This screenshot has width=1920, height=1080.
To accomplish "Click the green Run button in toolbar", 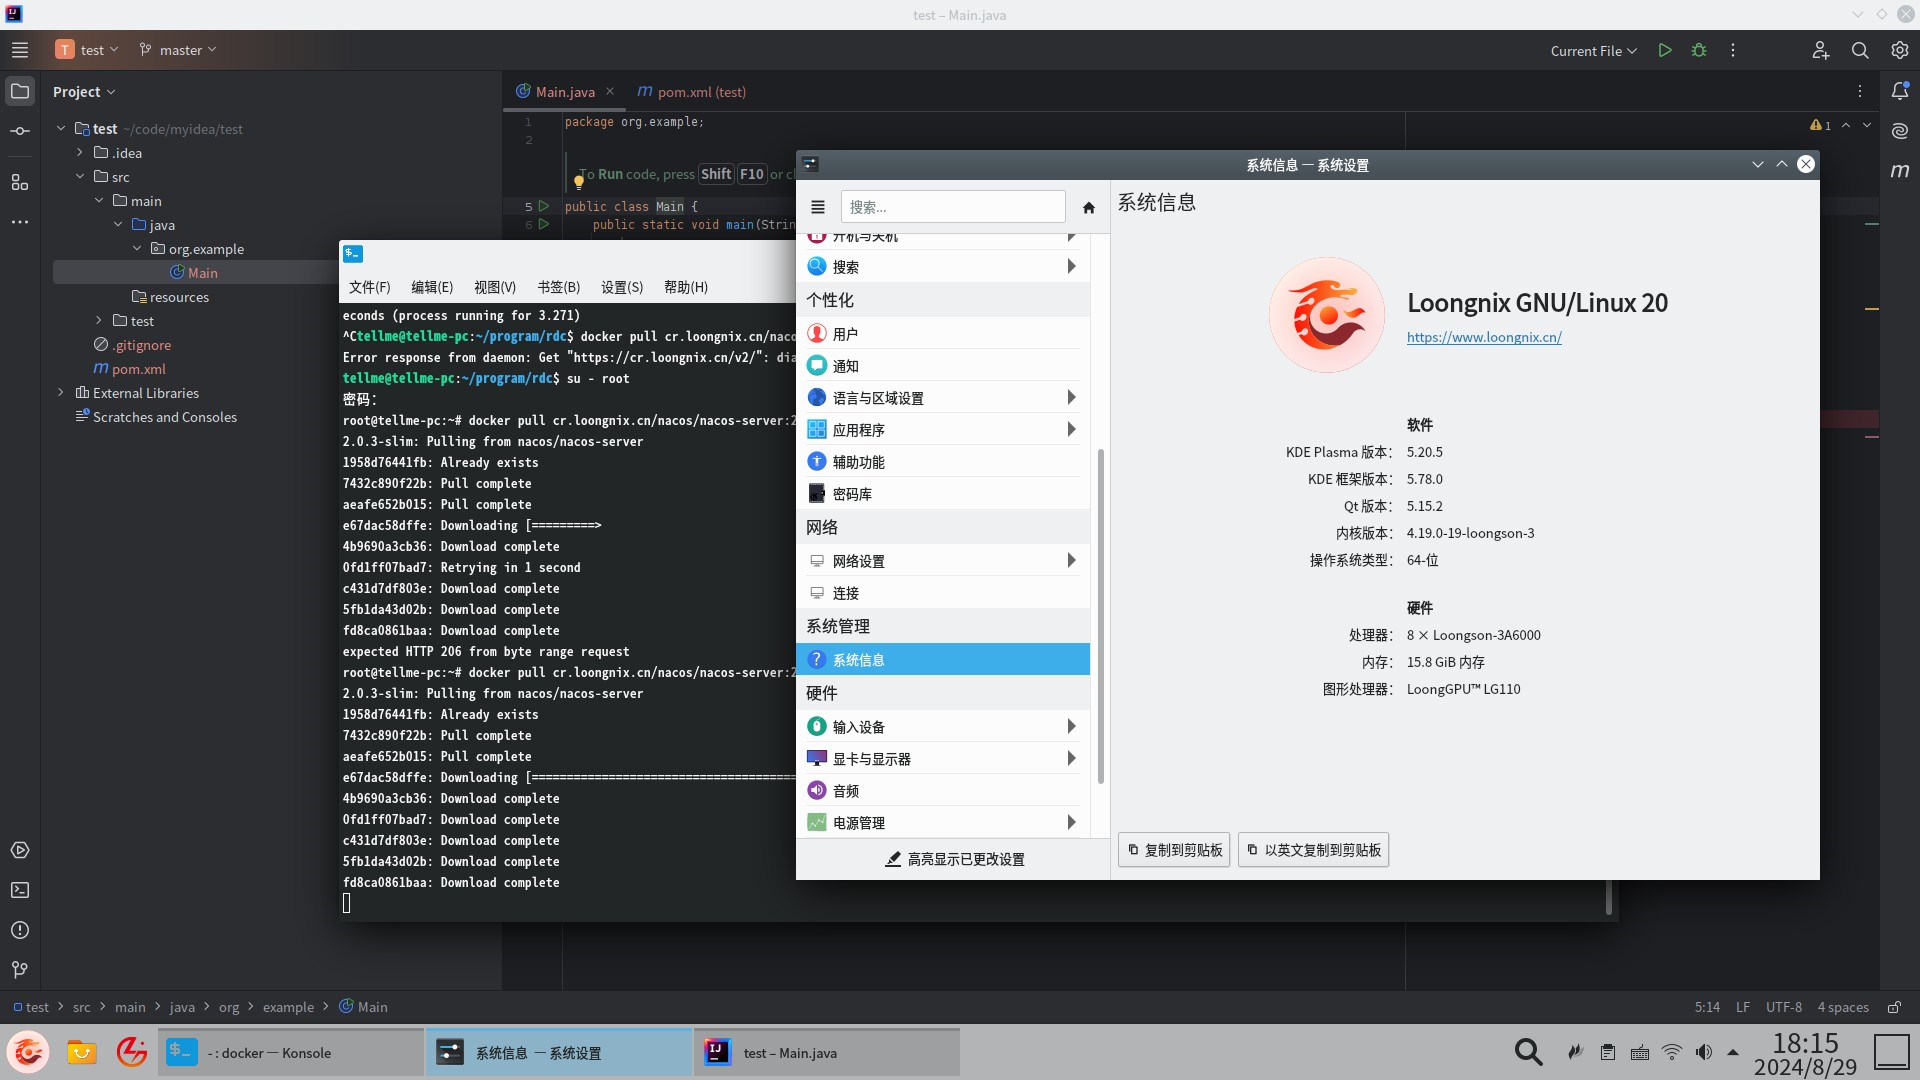I will 1665,50.
